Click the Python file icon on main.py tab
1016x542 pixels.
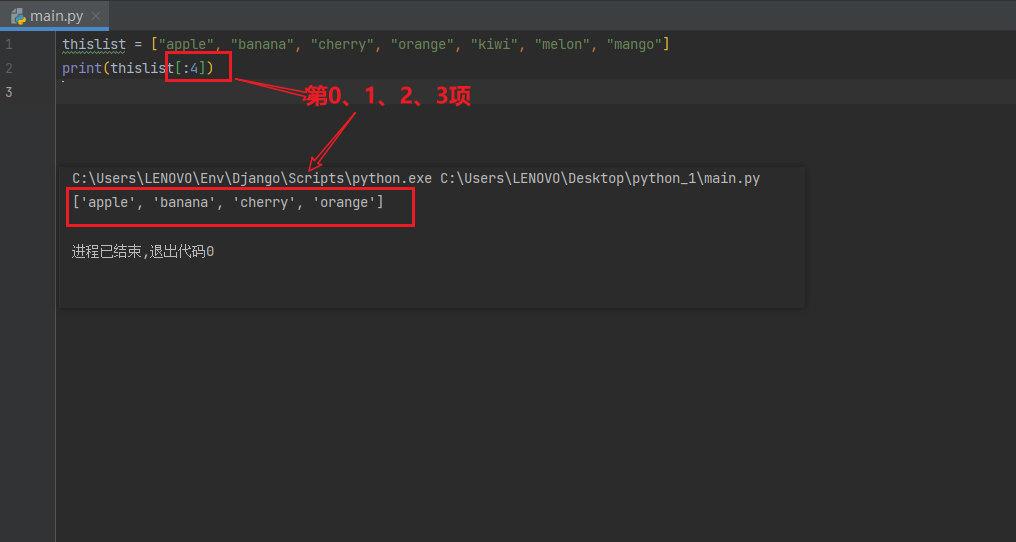tap(18, 16)
